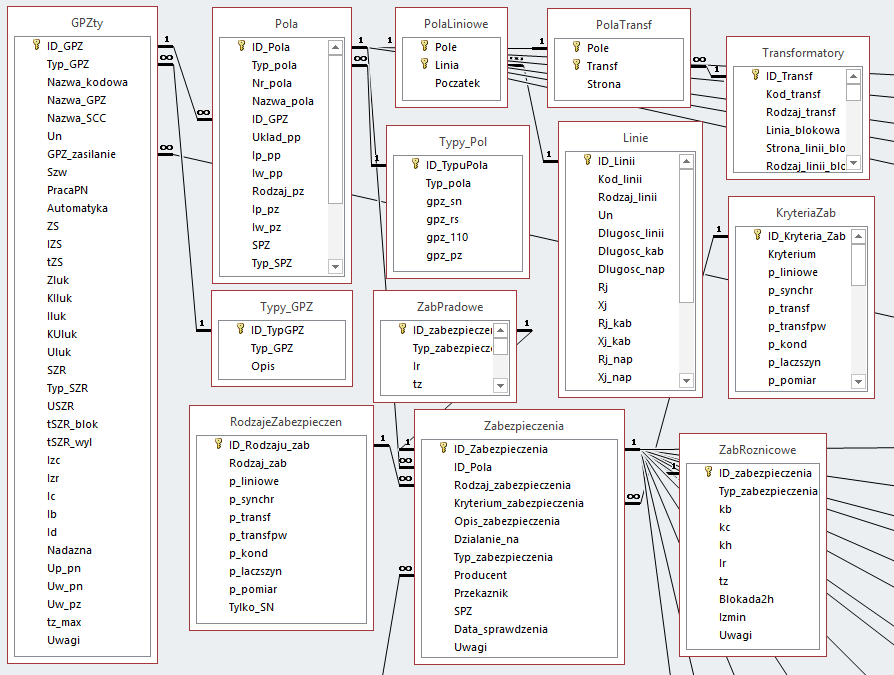Select tSZR_blok field in GPZty

[x=72, y=424]
